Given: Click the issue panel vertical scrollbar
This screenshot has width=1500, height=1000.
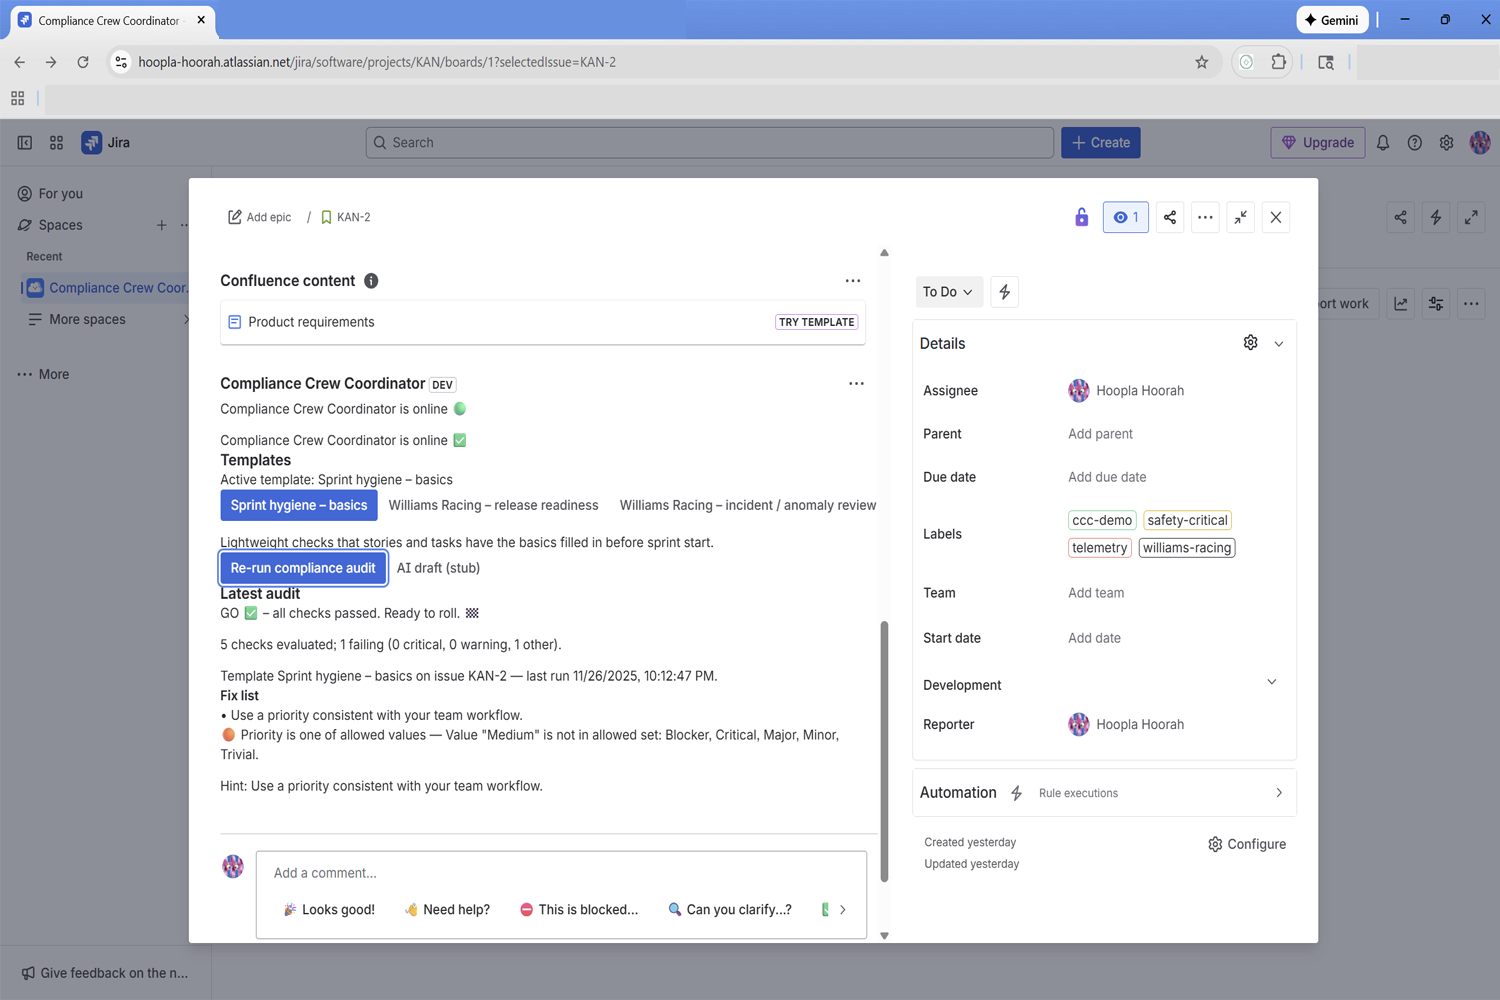Looking at the screenshot, I should 884,750.
